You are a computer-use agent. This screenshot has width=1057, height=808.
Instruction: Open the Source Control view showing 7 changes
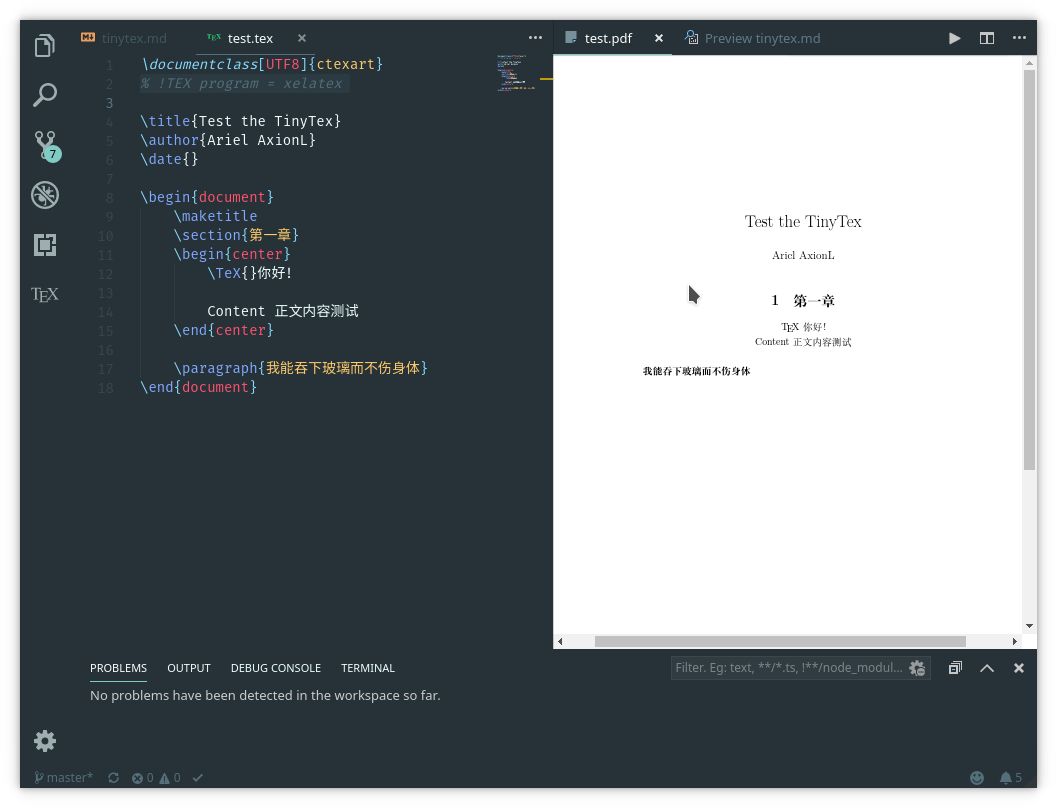(44, 146)
